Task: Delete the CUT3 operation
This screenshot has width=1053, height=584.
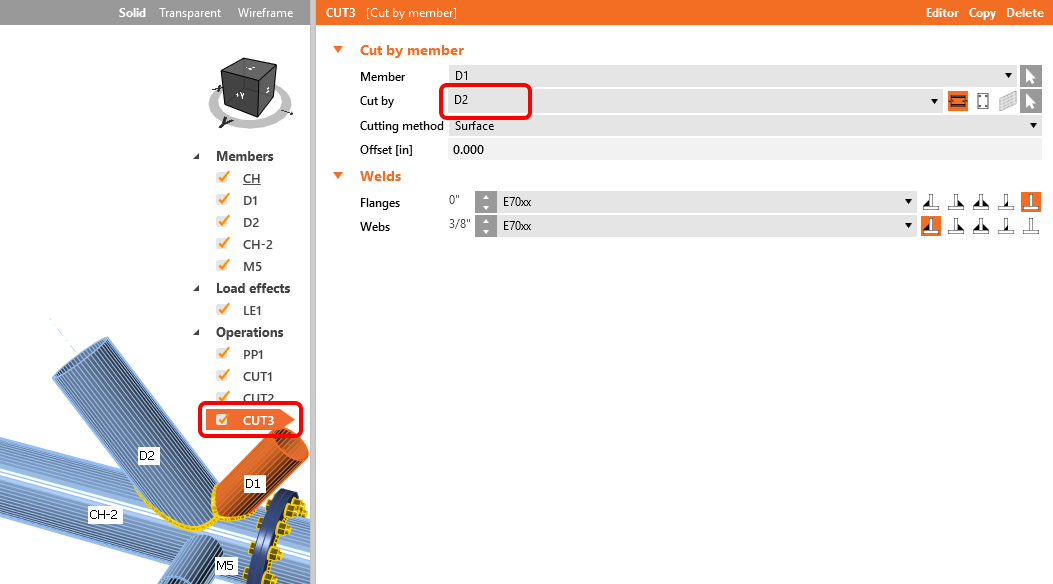Action: tap(1025, 13)
